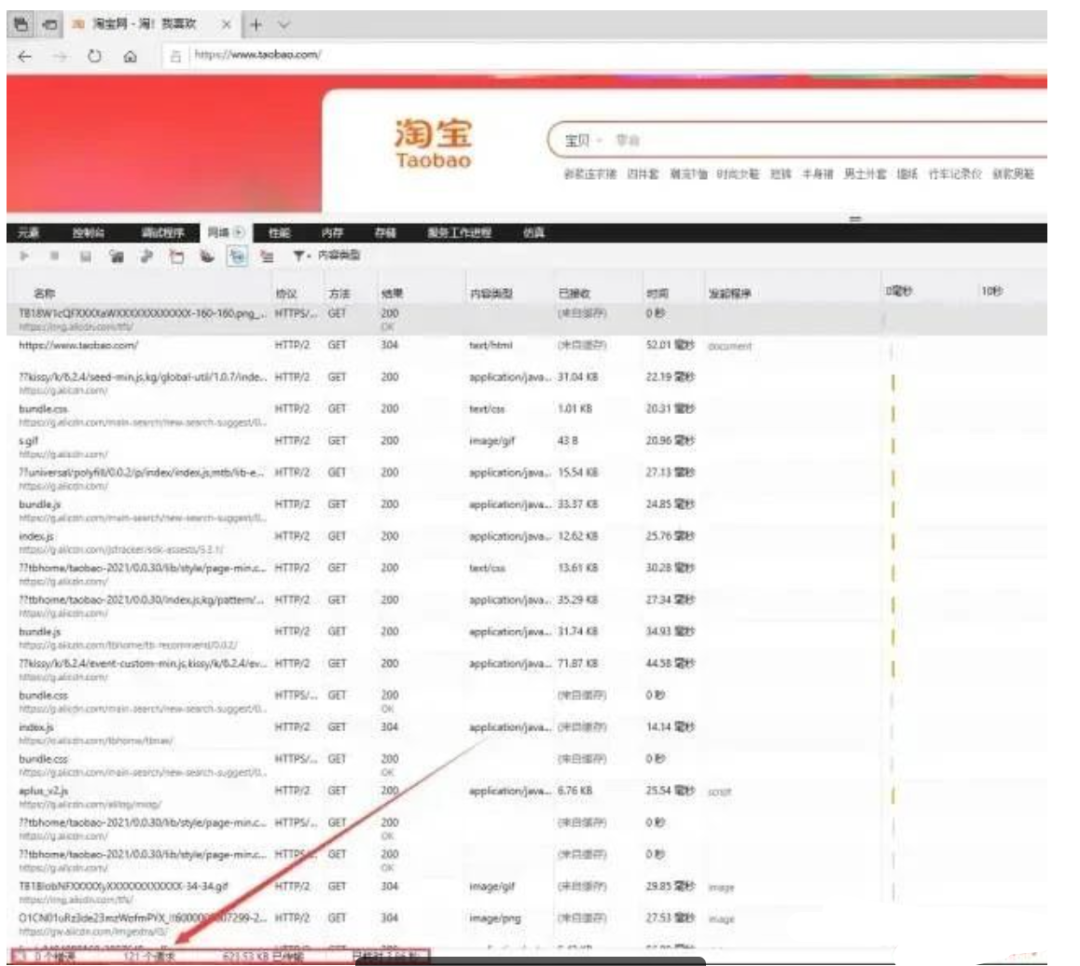Click the 121 个请求 status bar entry

(149, 956)
